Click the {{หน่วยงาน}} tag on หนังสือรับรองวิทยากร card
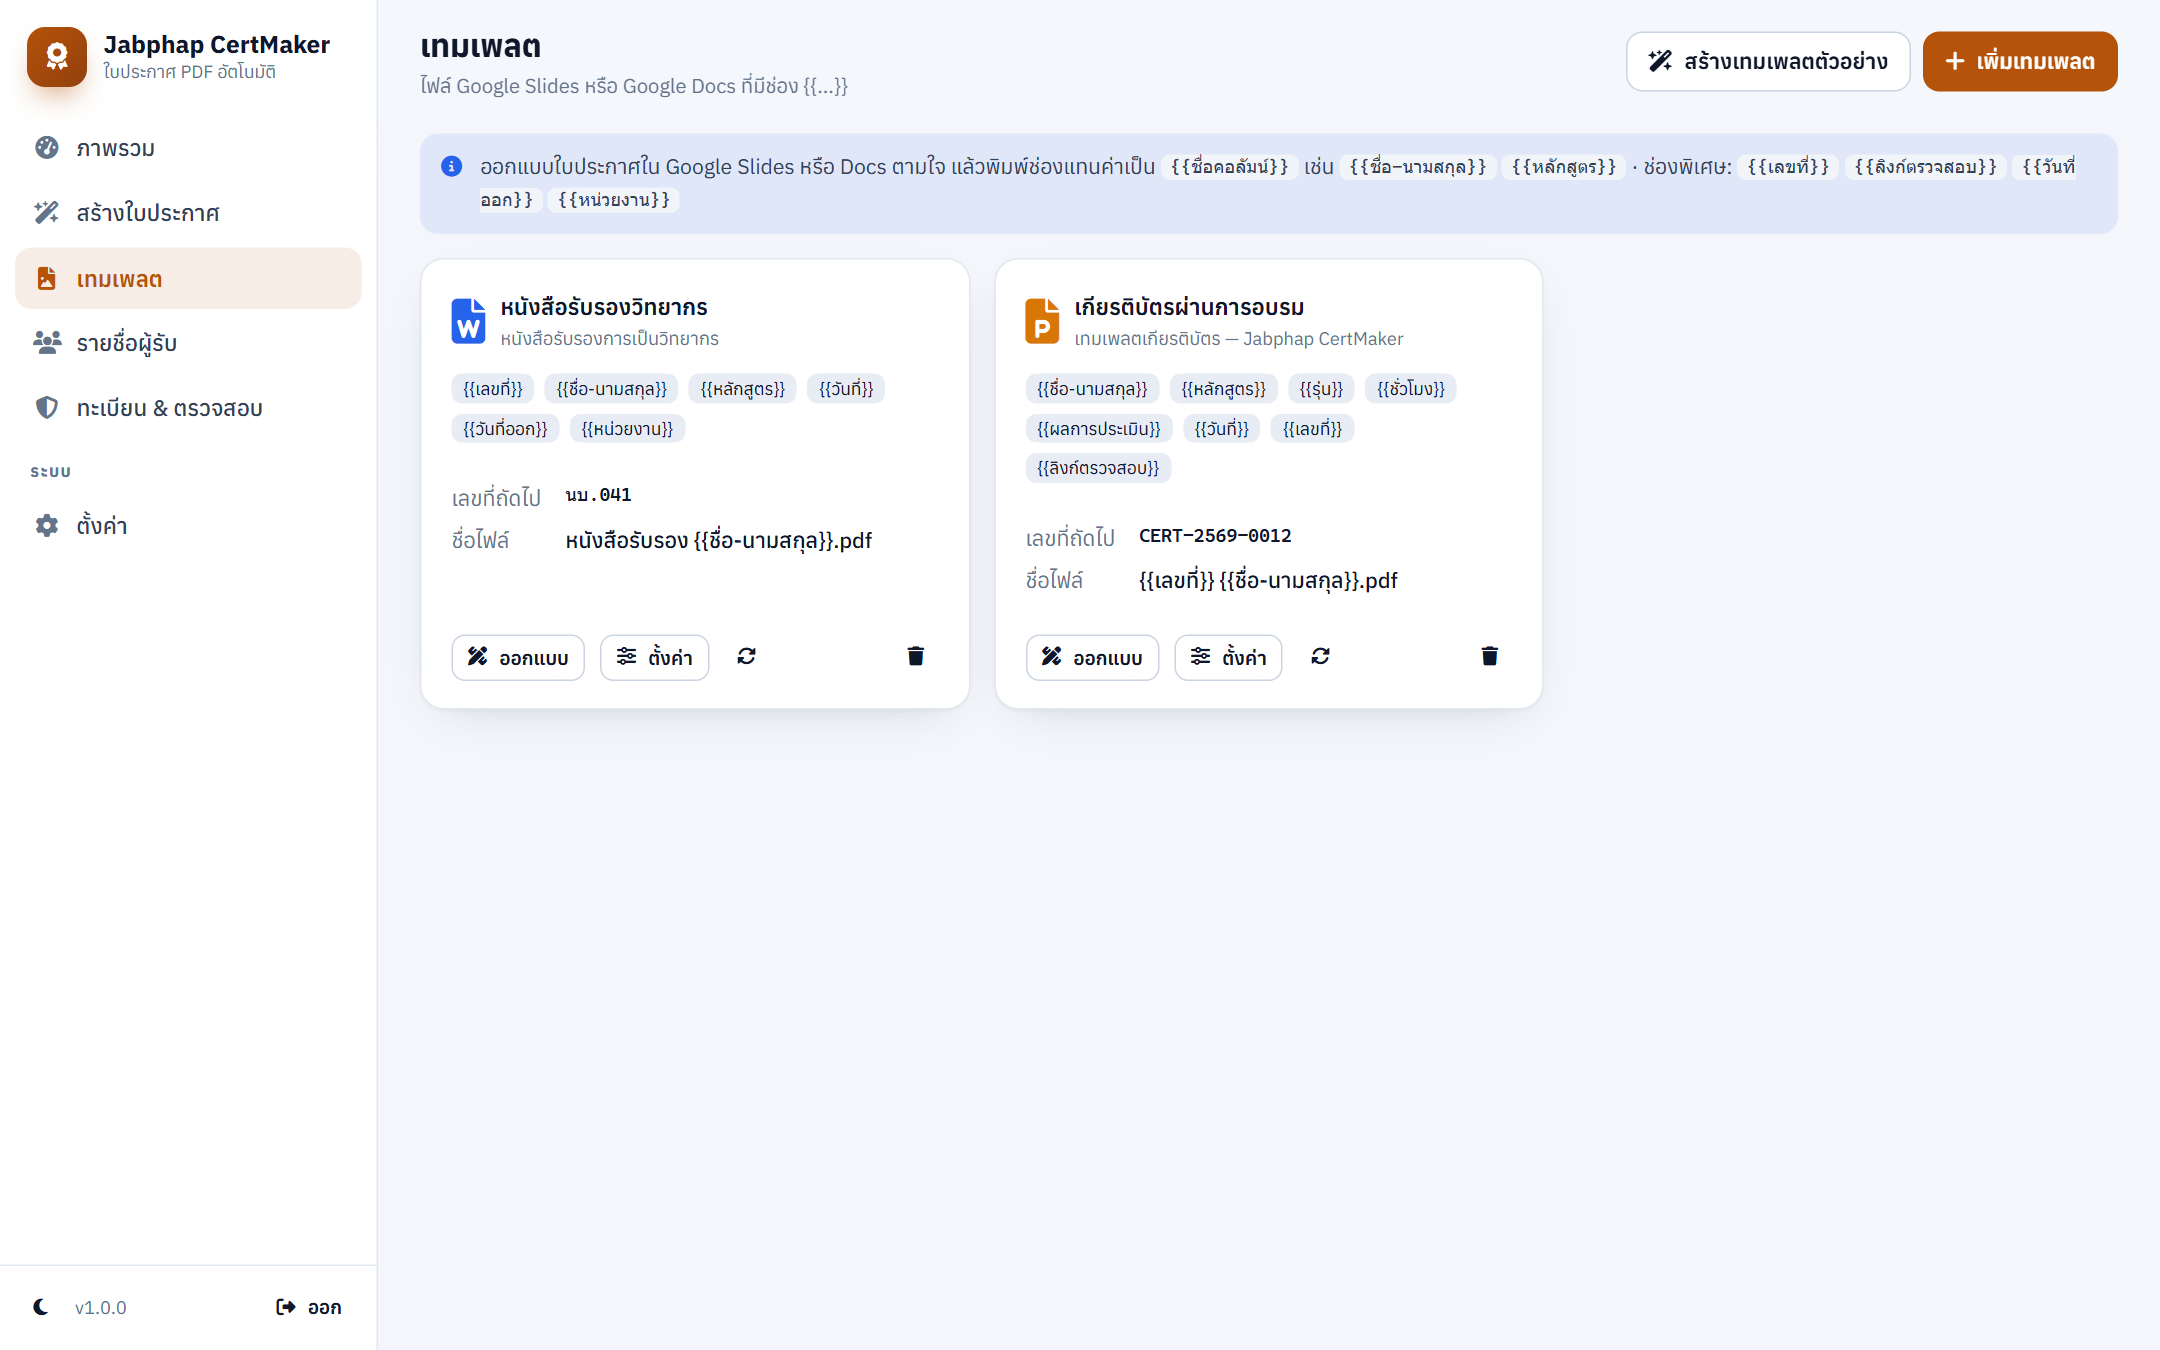Image resolution: width=2160 pixels, height=1350 pixels. click(628, 429)
